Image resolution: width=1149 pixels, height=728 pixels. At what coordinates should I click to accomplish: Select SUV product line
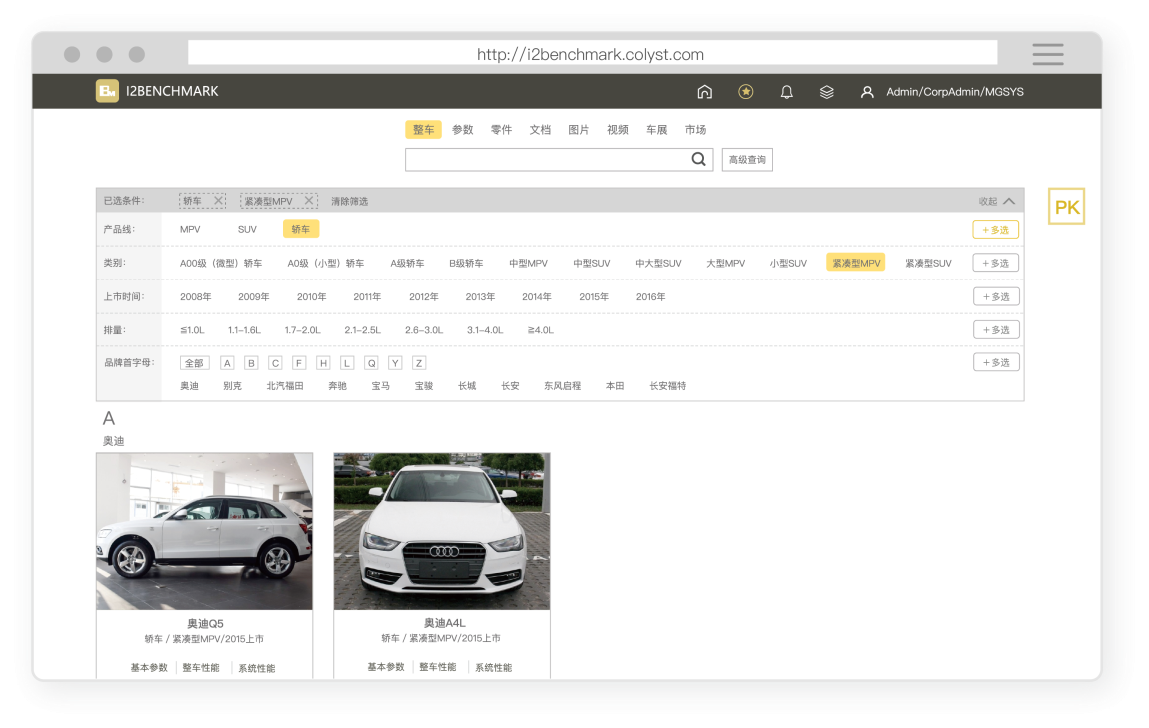coord(247,229)
